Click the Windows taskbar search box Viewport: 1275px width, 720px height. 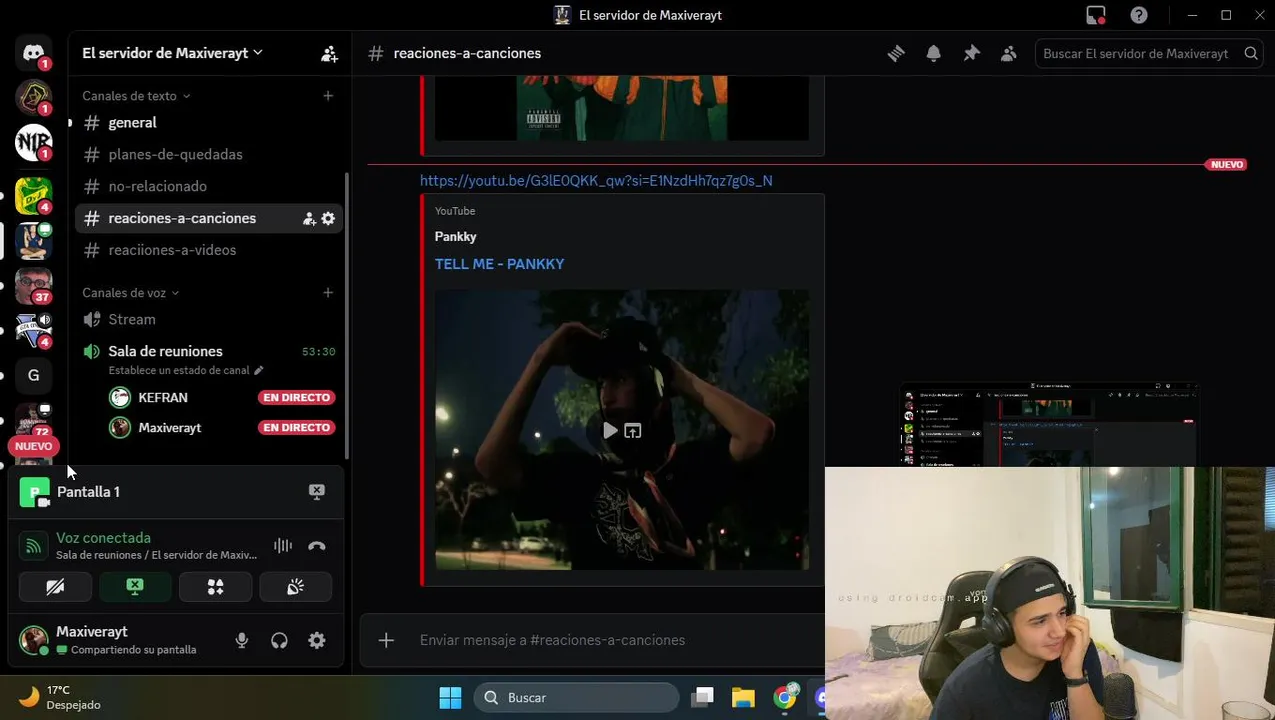[576, 698]
